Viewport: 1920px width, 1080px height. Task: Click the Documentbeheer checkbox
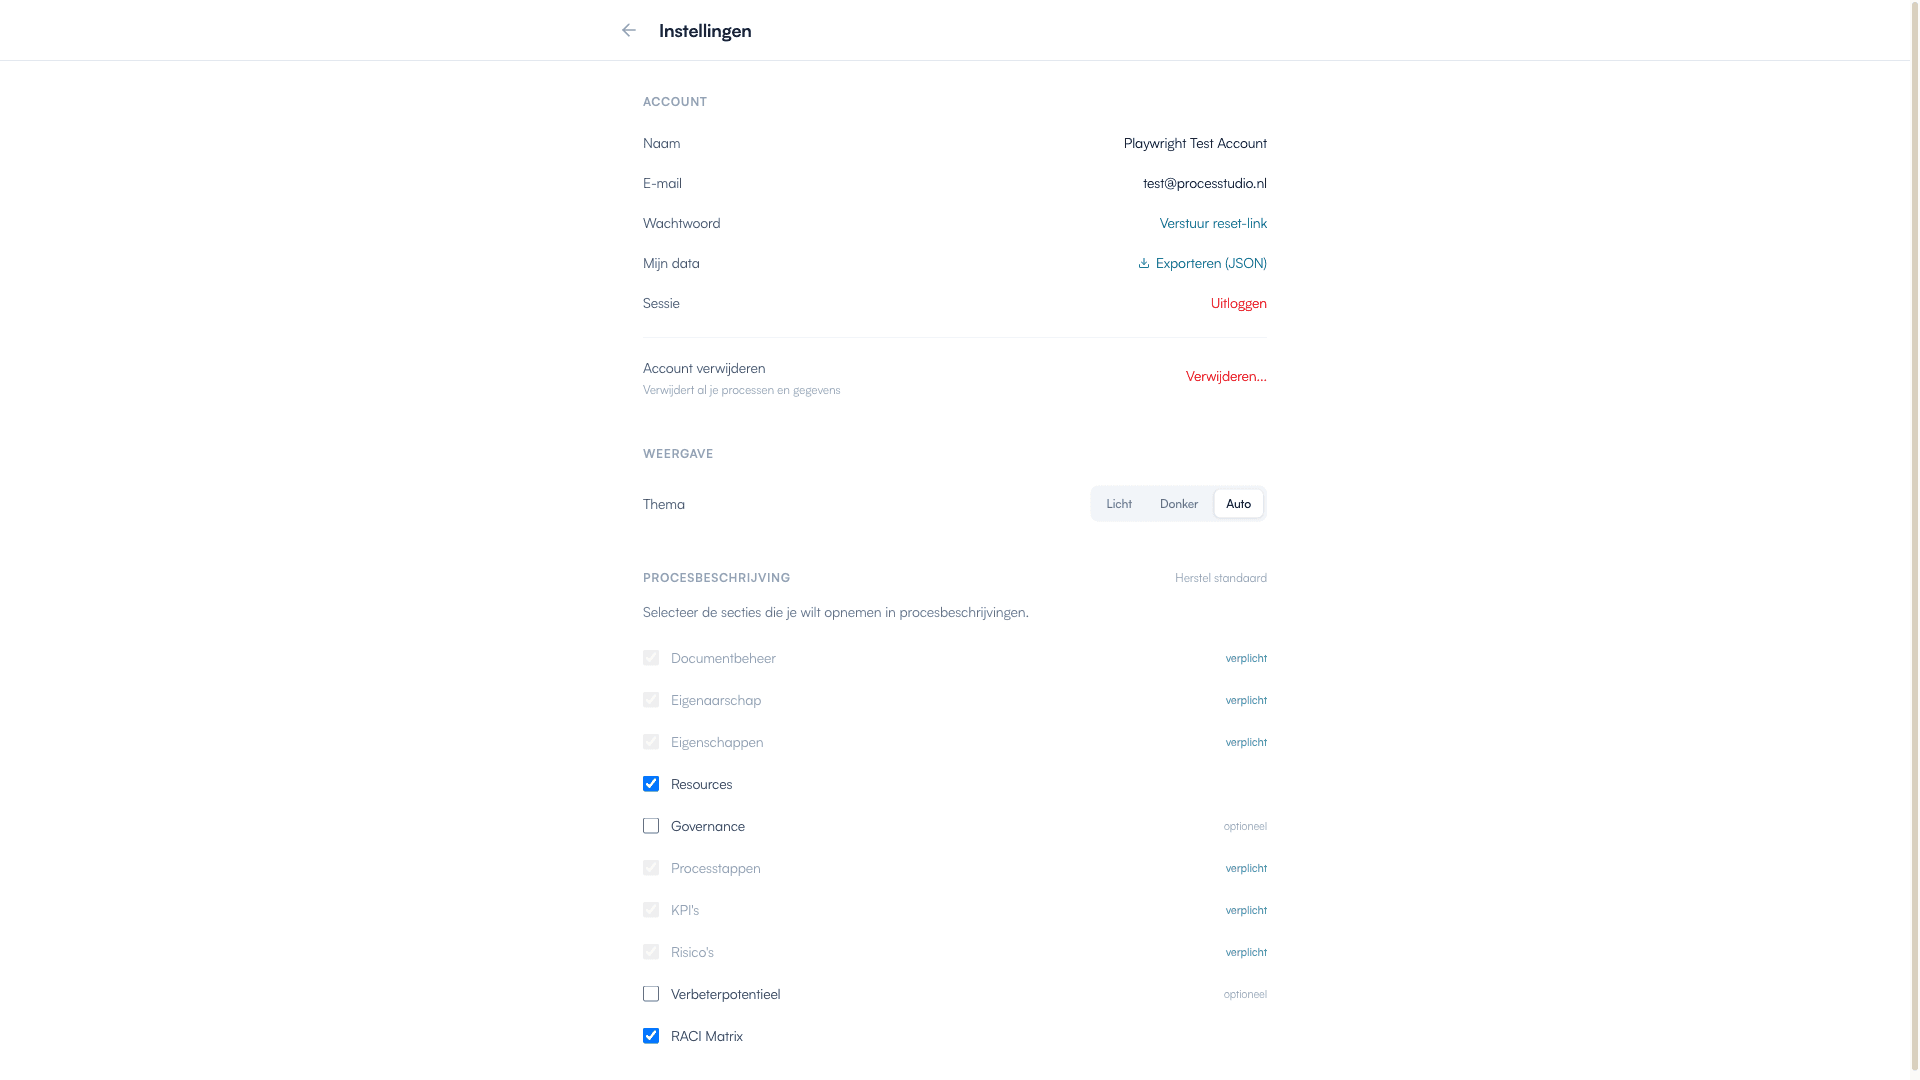[651, 658]
